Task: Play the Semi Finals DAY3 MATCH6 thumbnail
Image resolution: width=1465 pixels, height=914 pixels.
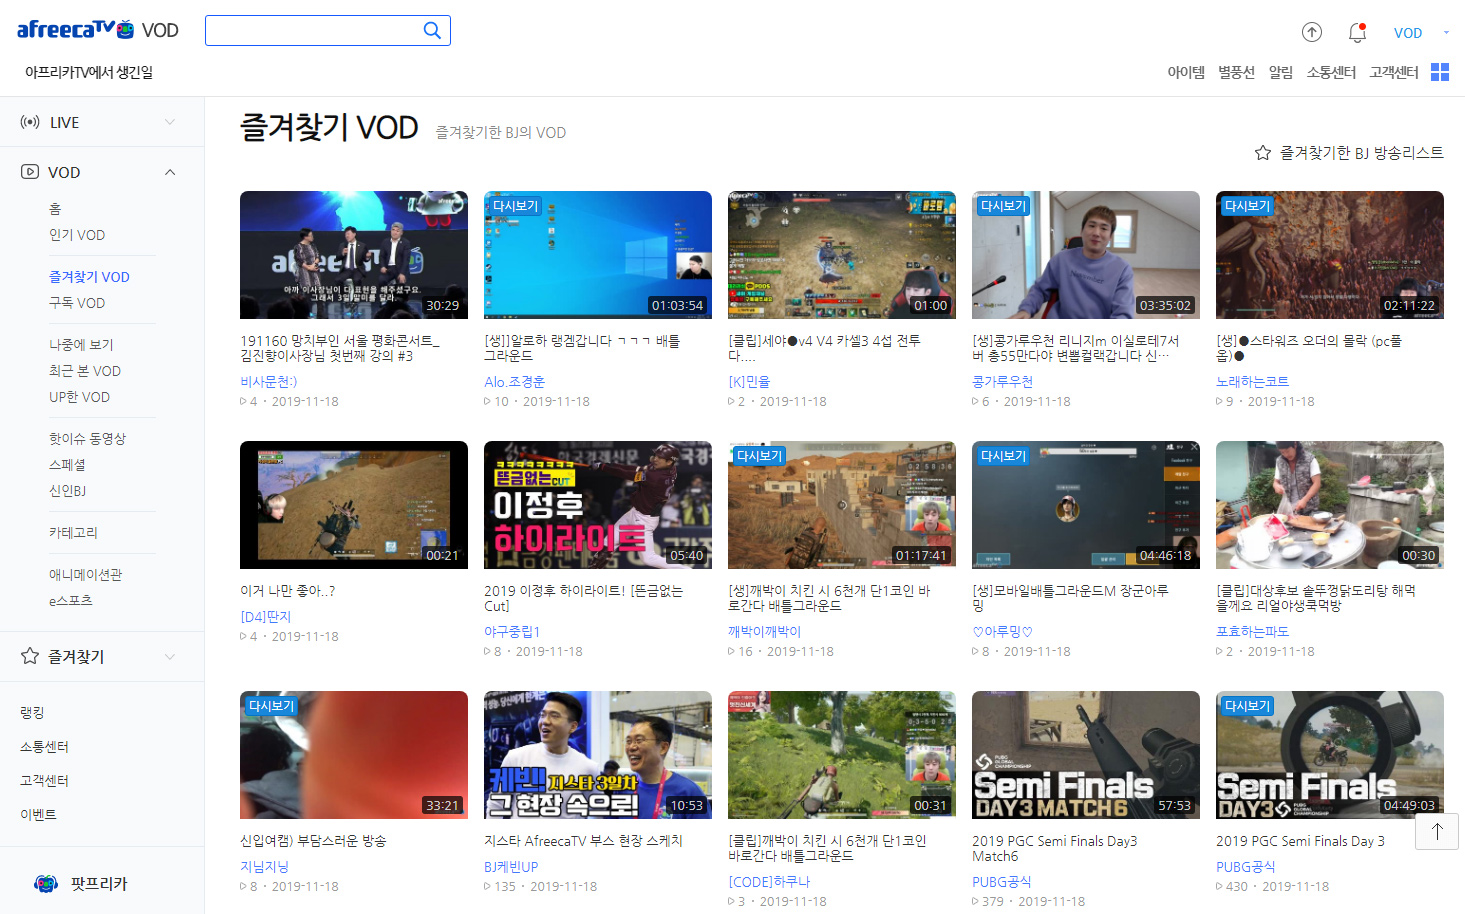Action: pos(1086,755)
